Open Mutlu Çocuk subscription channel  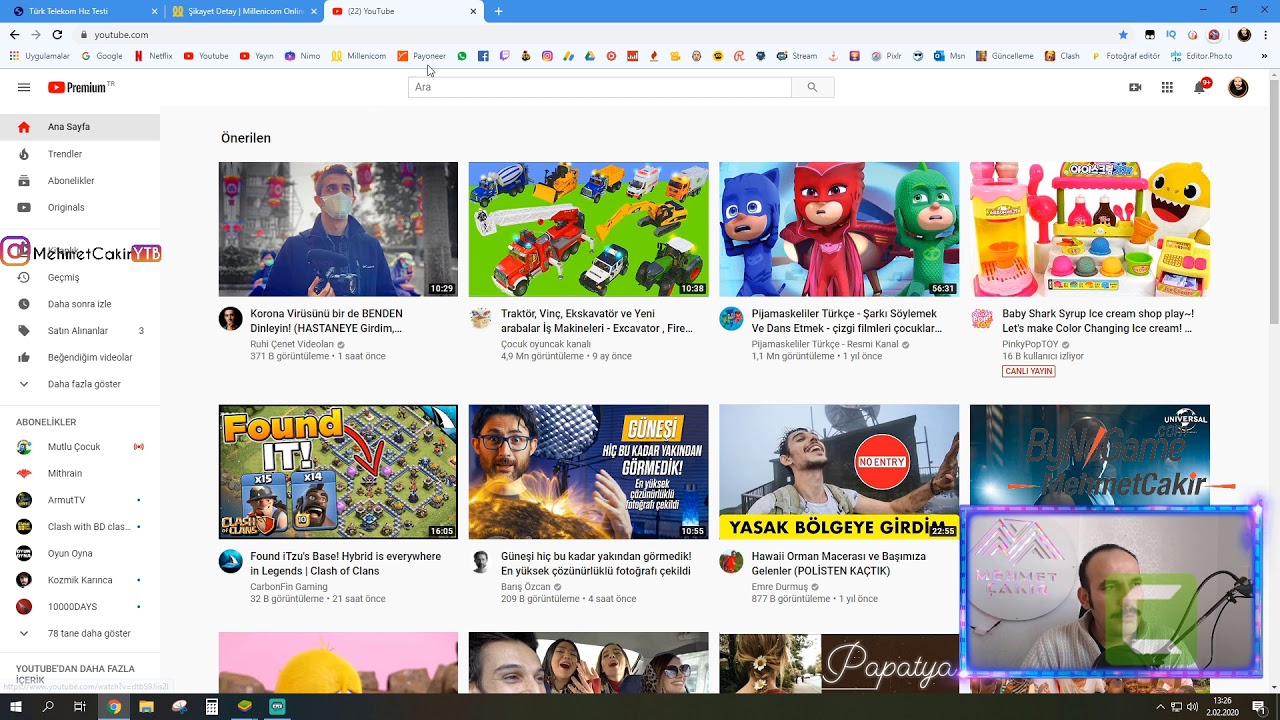(80, 447)
